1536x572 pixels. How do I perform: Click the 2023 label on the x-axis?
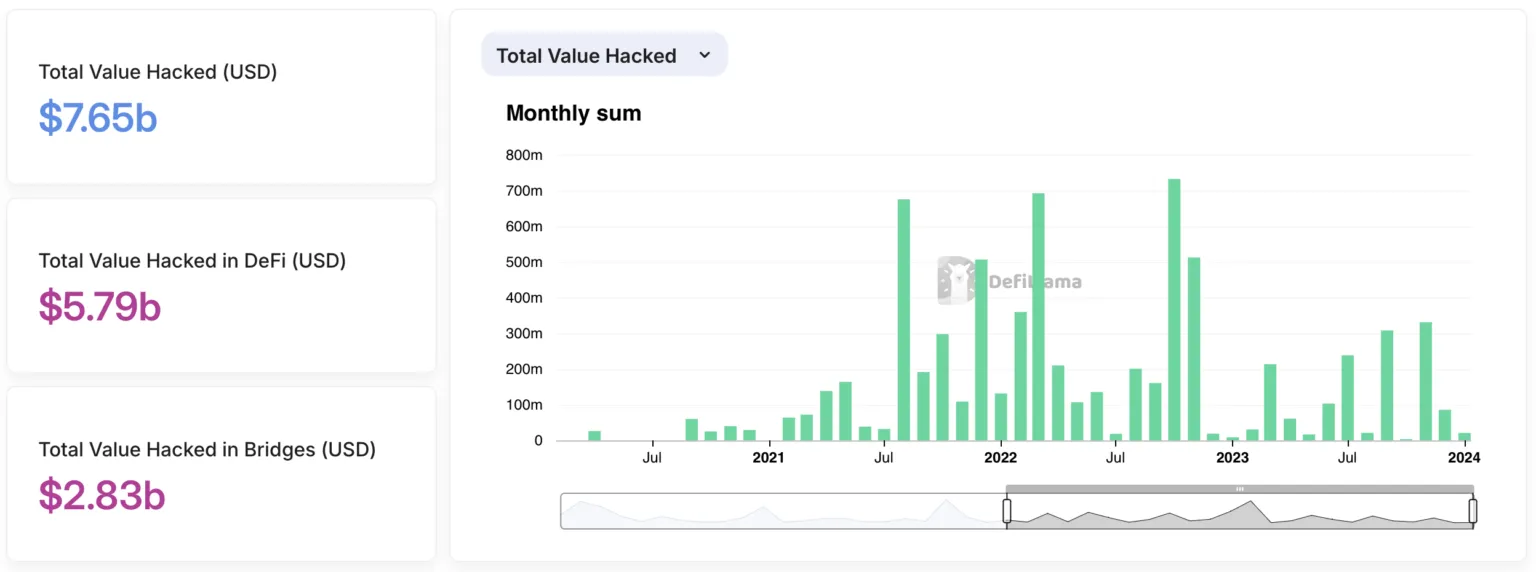click(x=1232, y=458)
